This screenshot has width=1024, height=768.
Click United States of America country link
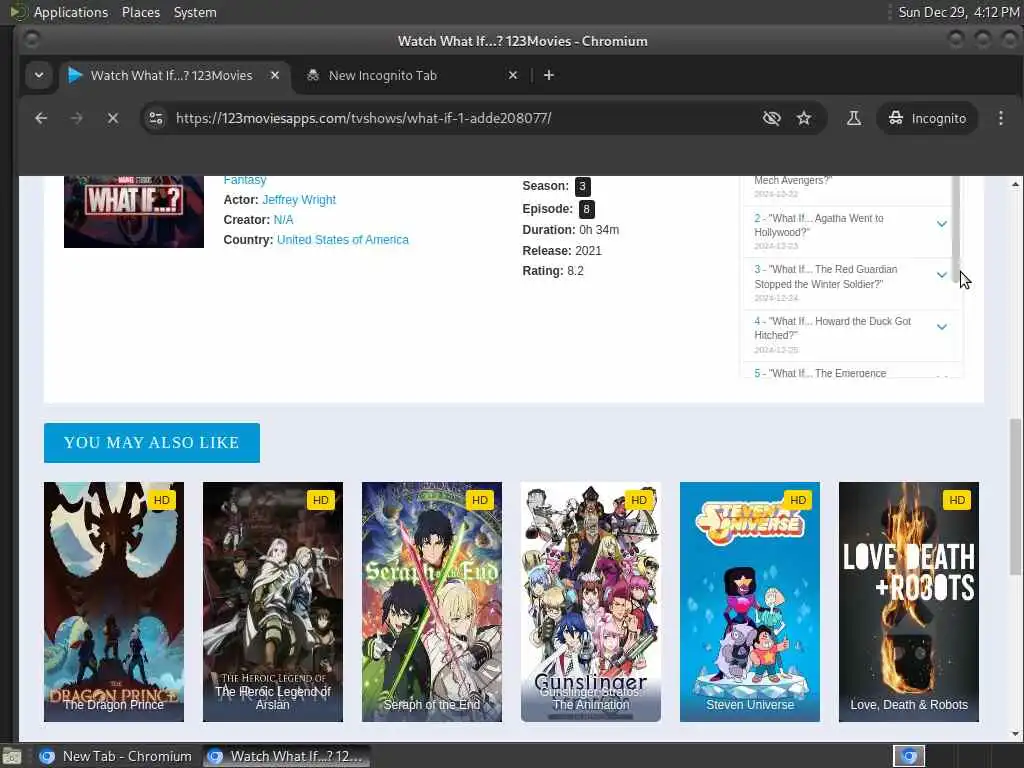(x=342, y=240)
